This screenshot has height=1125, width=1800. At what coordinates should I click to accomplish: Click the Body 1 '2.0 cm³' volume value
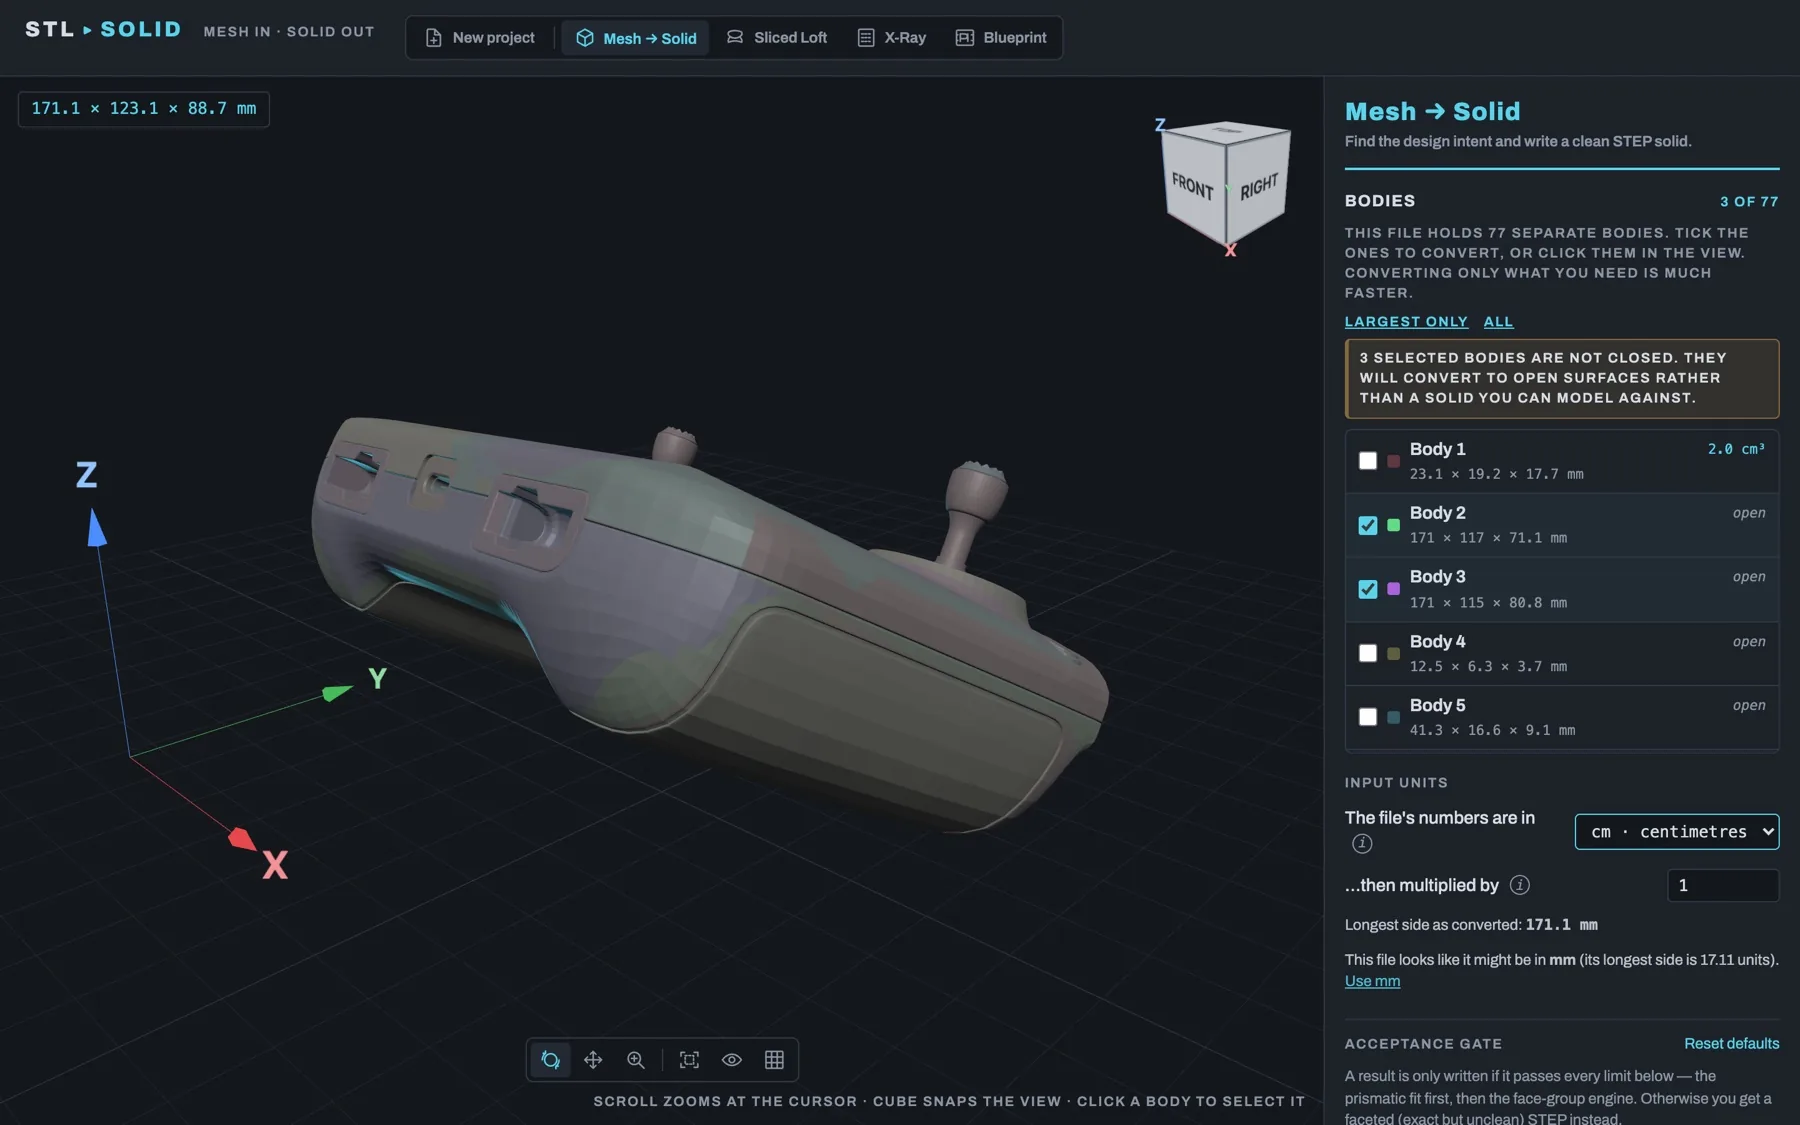coord(1736,450)
